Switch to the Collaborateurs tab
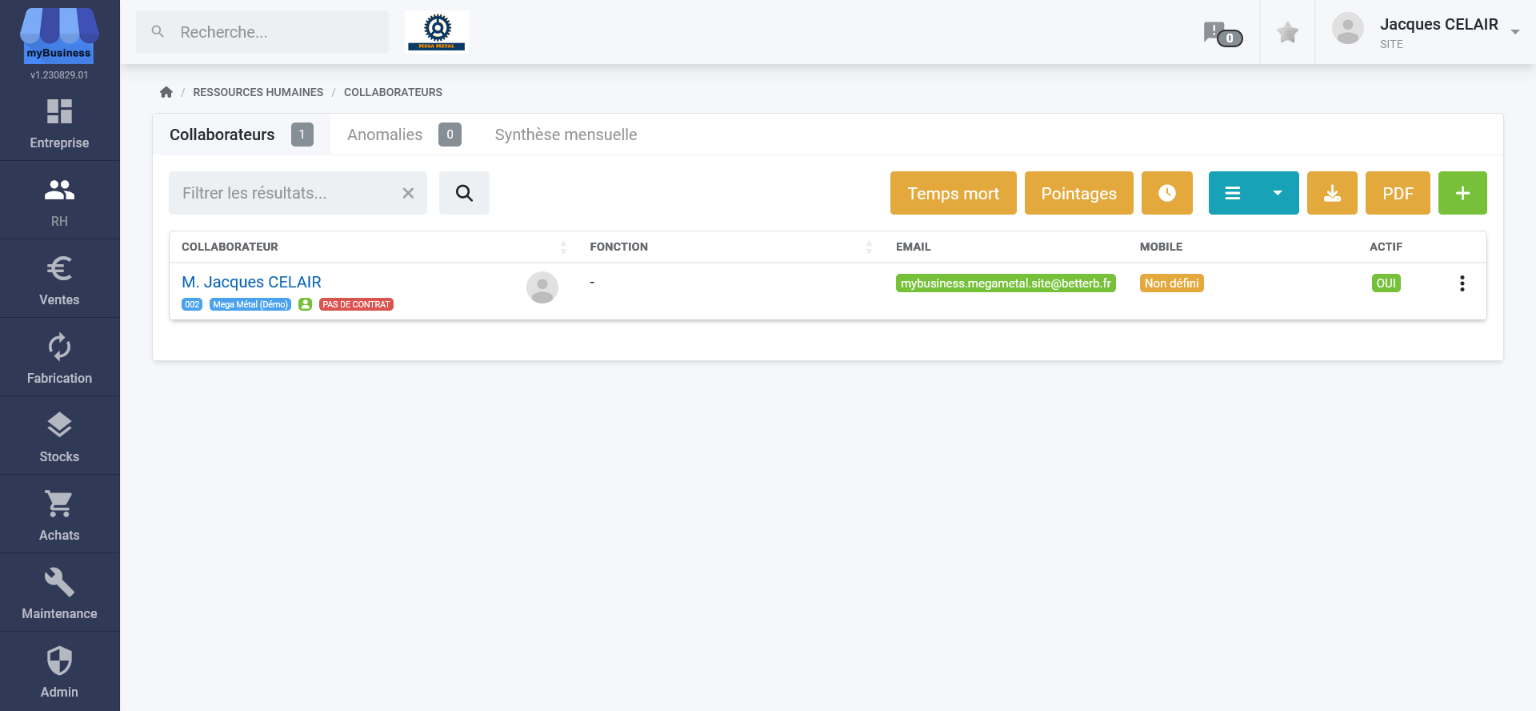Screen dimensions: 1536x711 (x=241, y=135)
